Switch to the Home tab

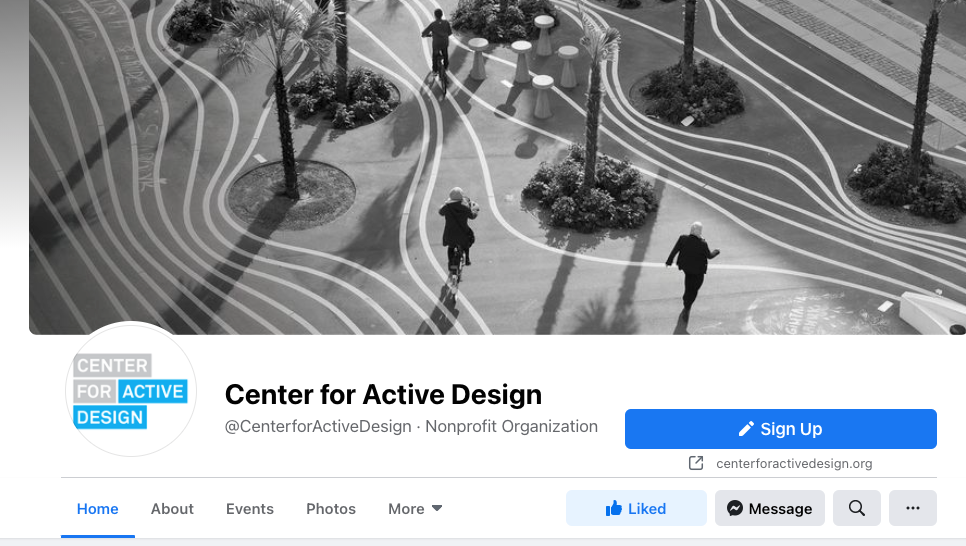coord(97,509)
